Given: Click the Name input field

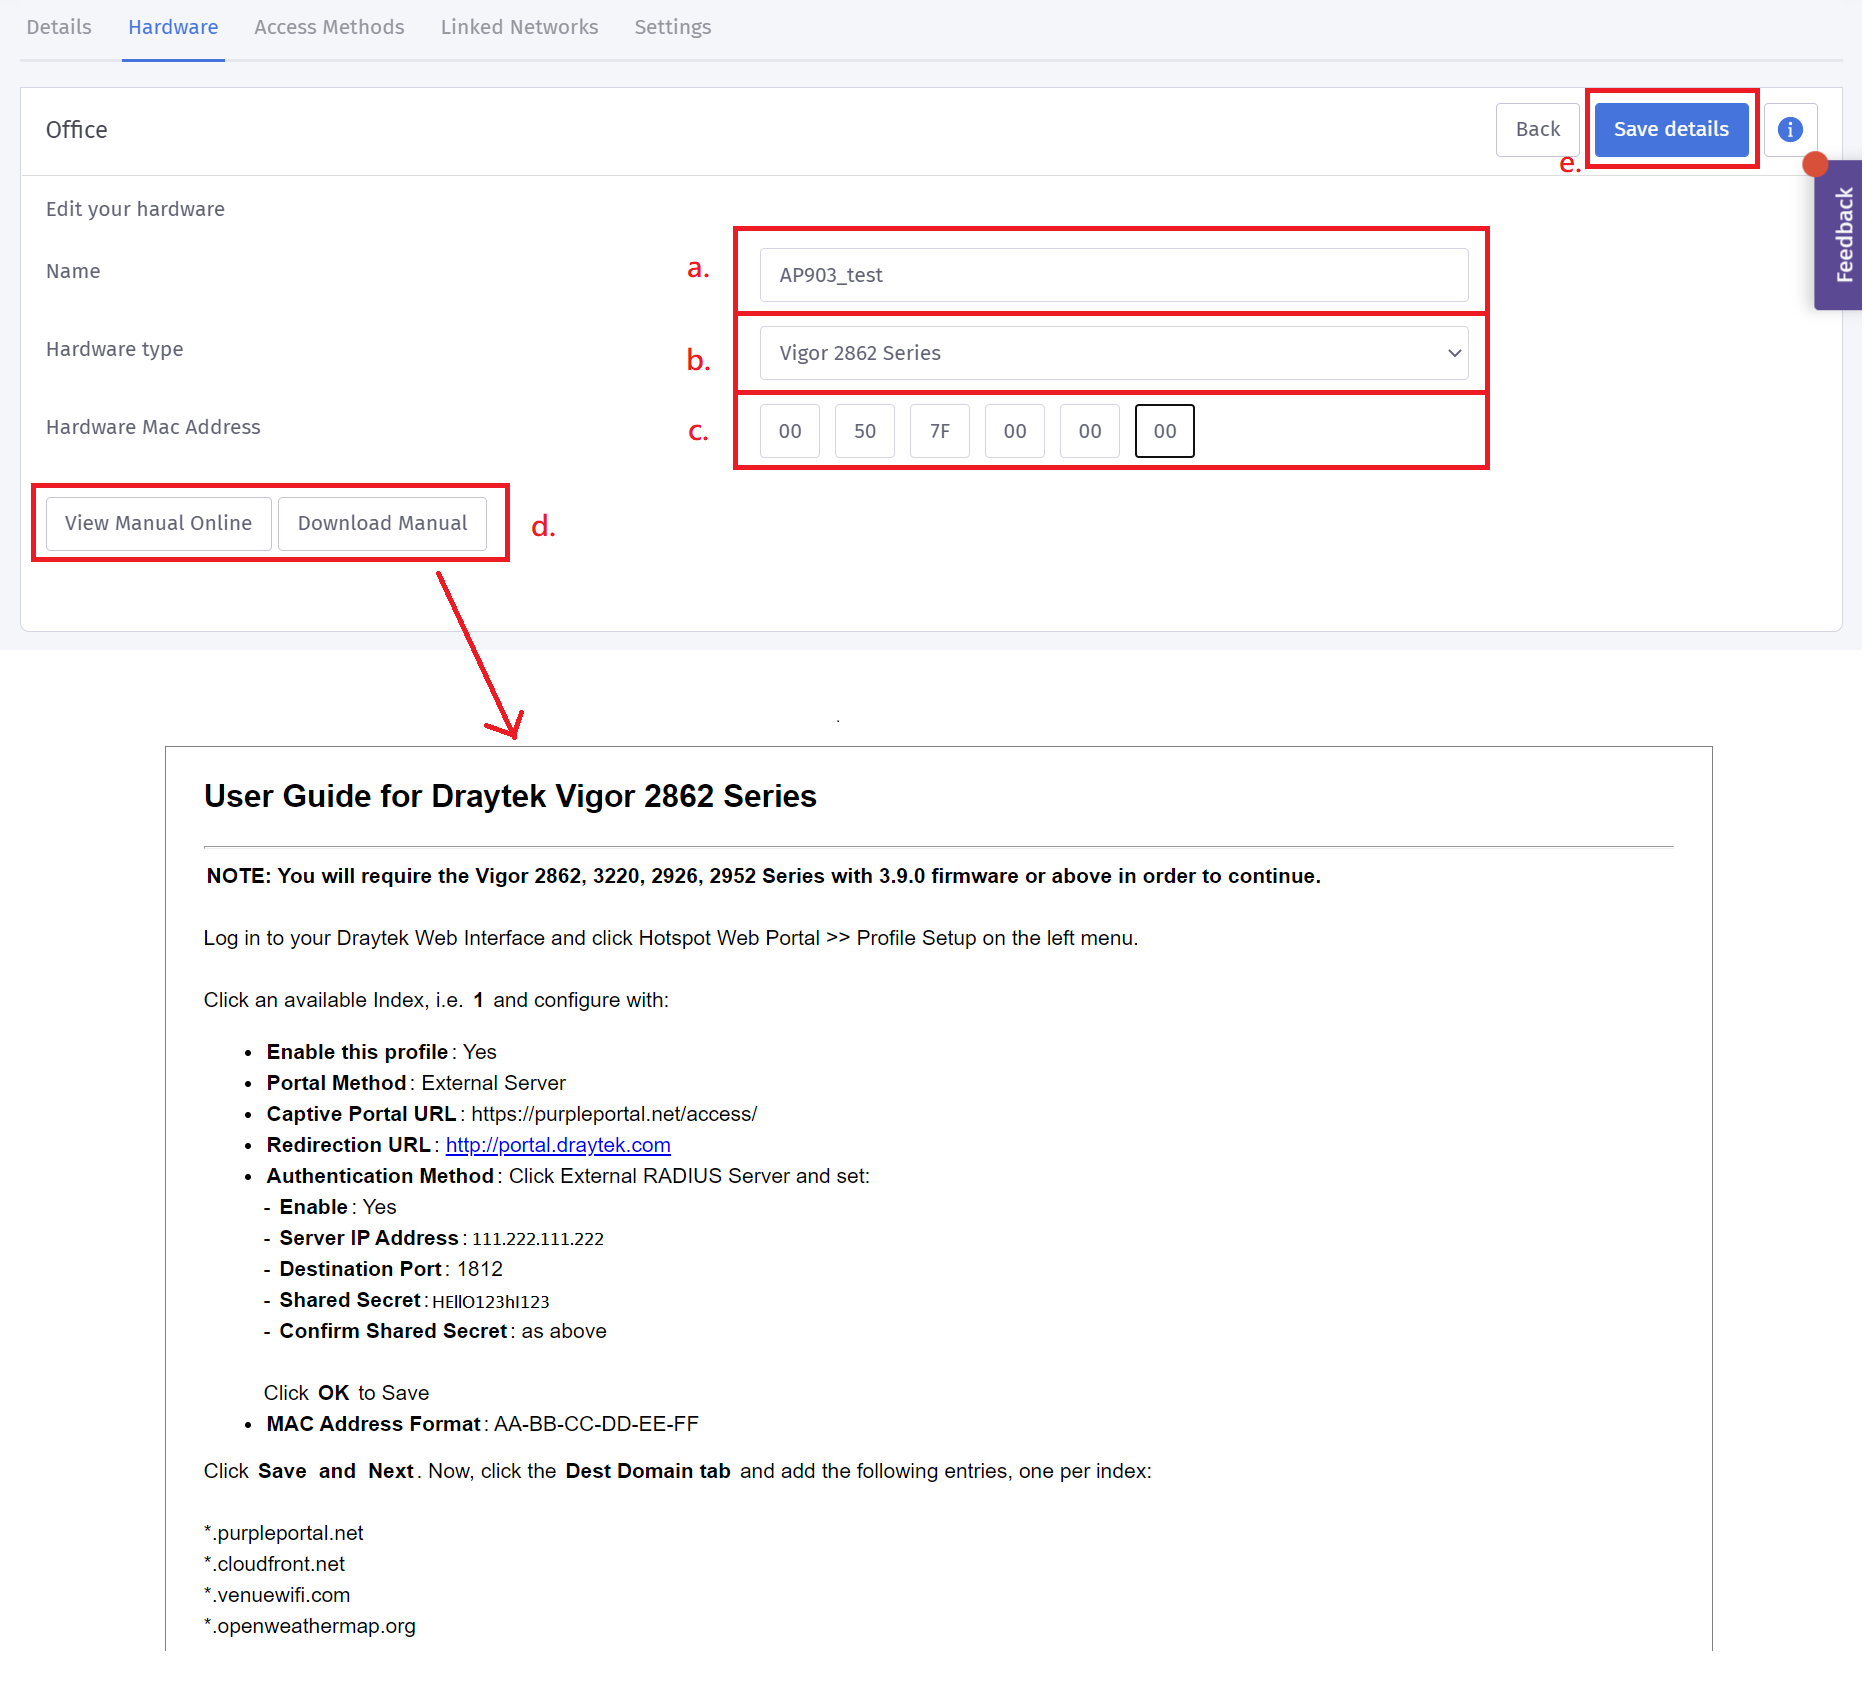Looking at the screenshot, I should [1114, 275].
